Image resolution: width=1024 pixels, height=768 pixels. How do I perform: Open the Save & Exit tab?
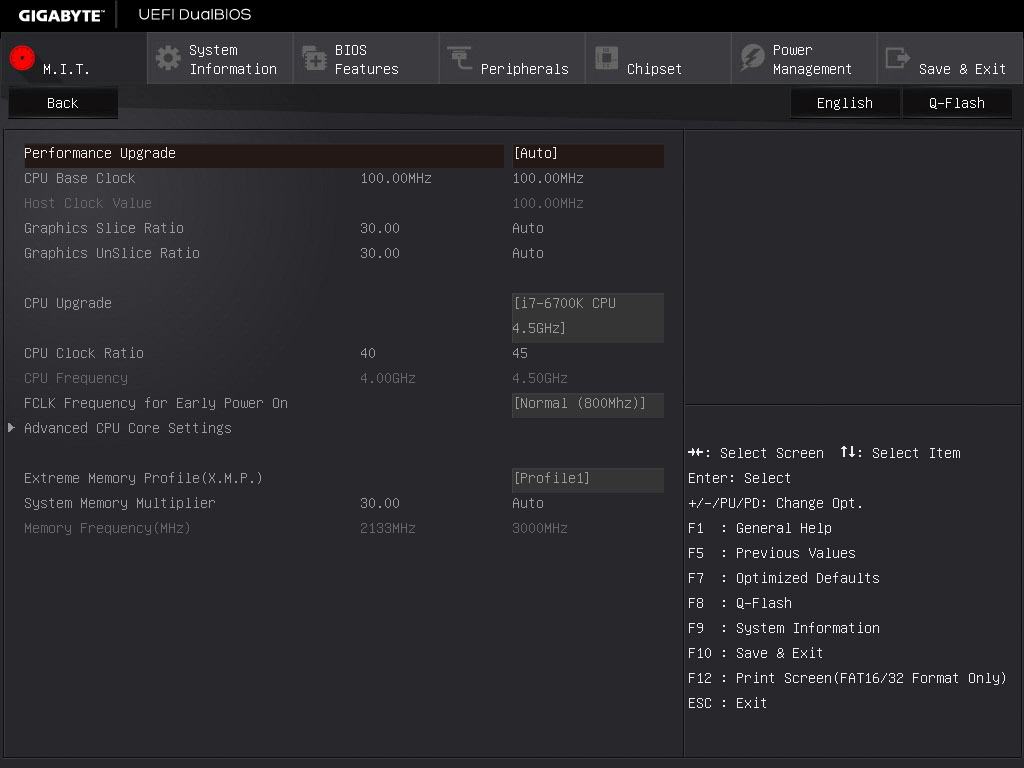pyautogui.click(x=950, y=58)
